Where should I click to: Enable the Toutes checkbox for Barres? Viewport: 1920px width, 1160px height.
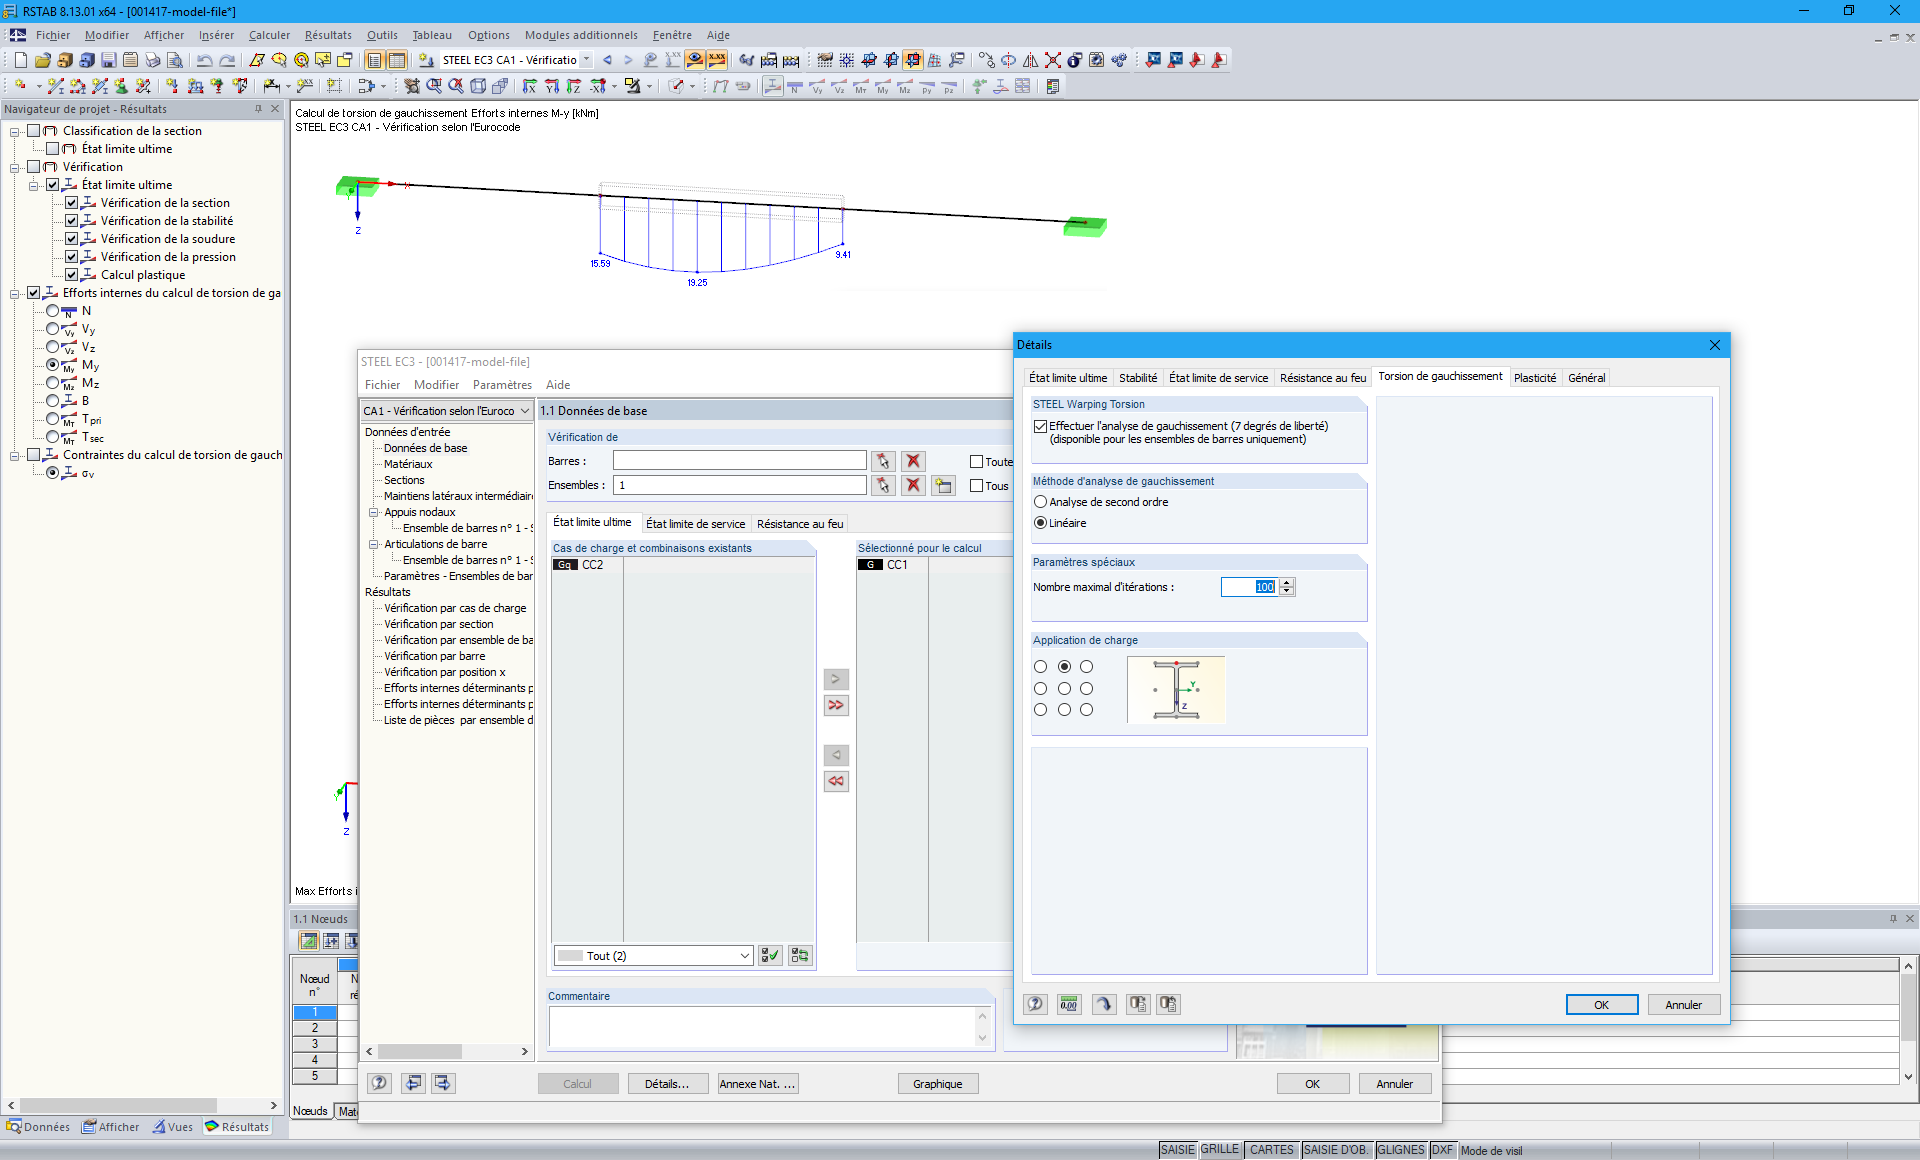coord(977,461)
